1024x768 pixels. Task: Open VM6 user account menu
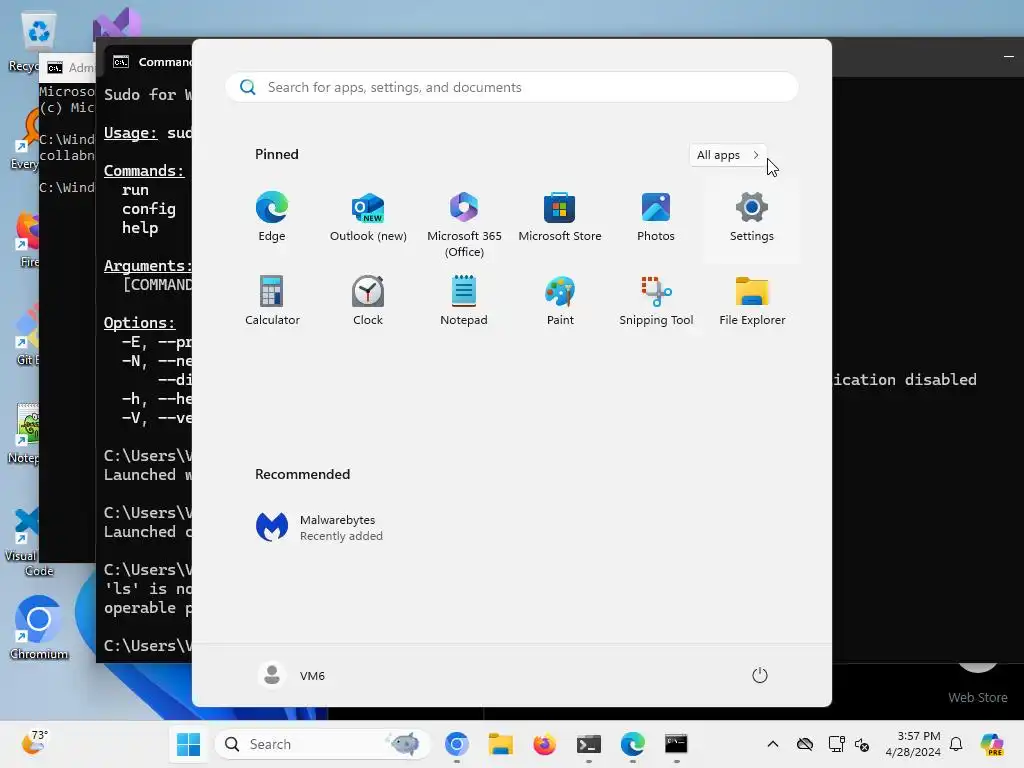pos(291,675)
